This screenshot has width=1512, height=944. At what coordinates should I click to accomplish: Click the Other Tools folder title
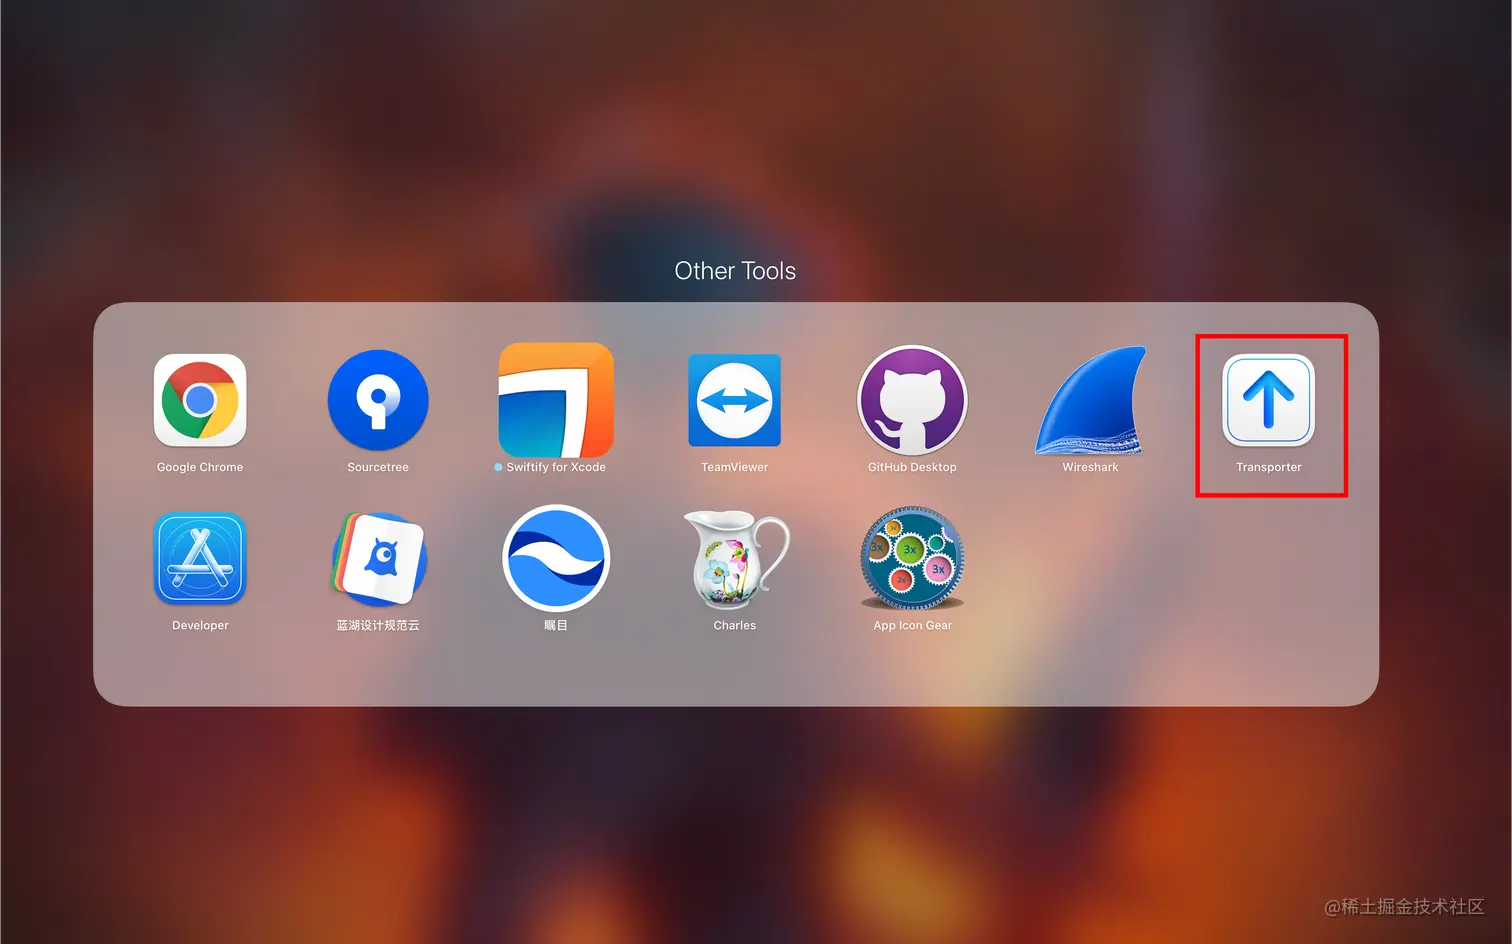click(x=735, y=271)
